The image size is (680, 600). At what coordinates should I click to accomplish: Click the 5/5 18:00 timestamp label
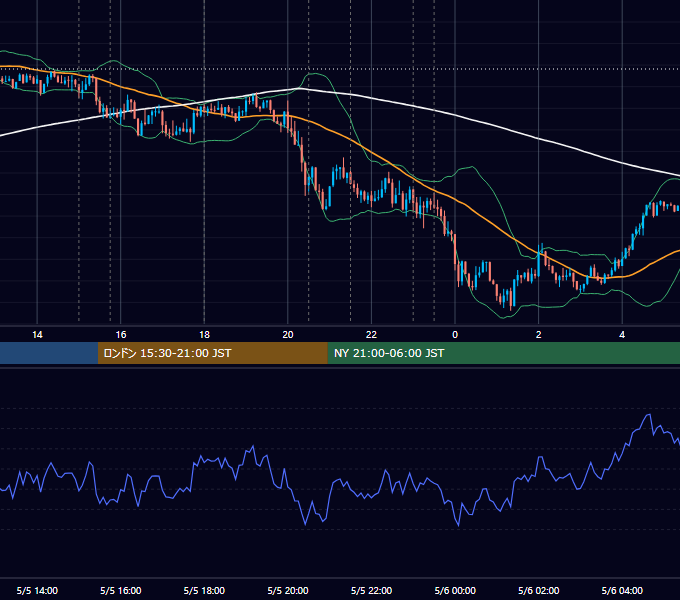204,590
